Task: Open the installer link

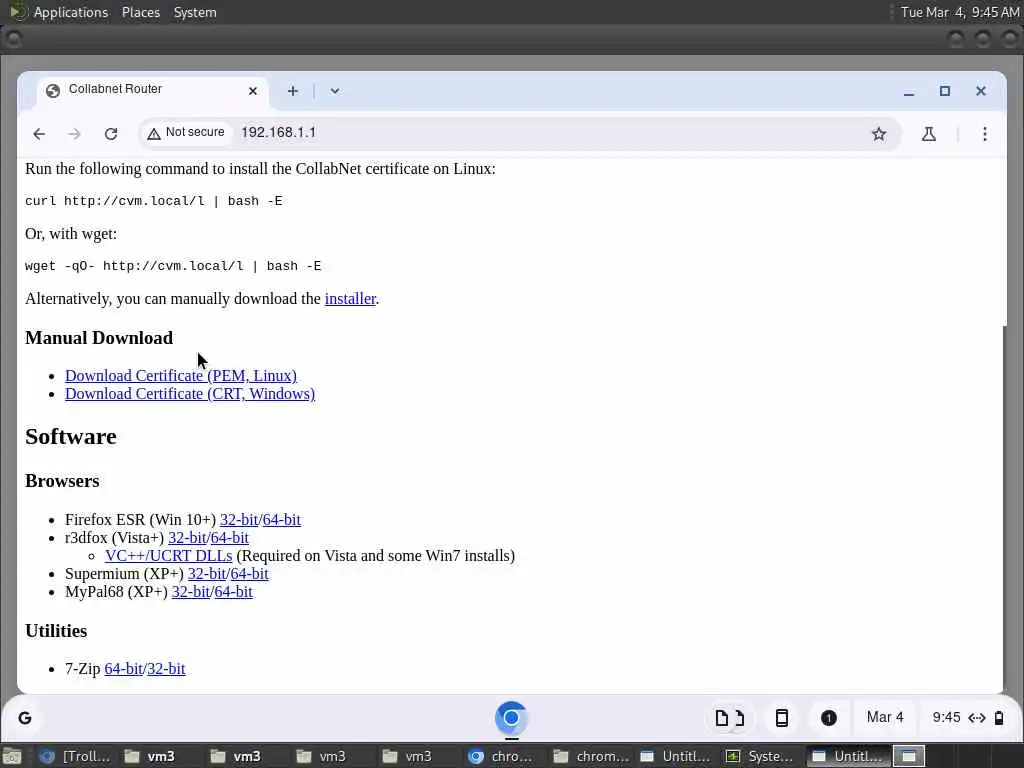Action: coord(350,298)
